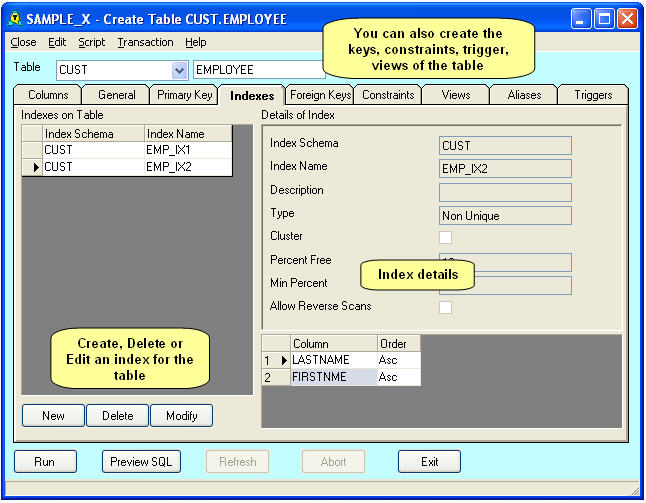The image size is (646, 503).
Task: Open the Help menu
Action: [196, 42]
